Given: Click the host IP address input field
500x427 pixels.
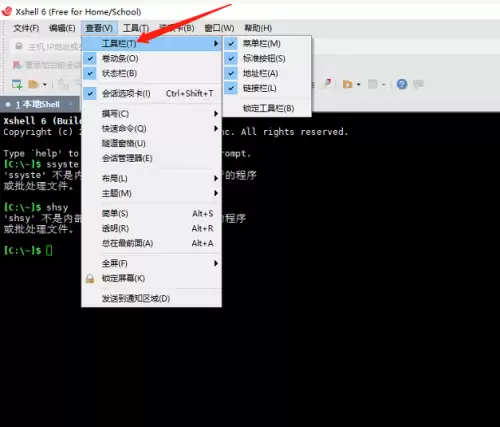Looking at the screenshot, I should (47, 47).
